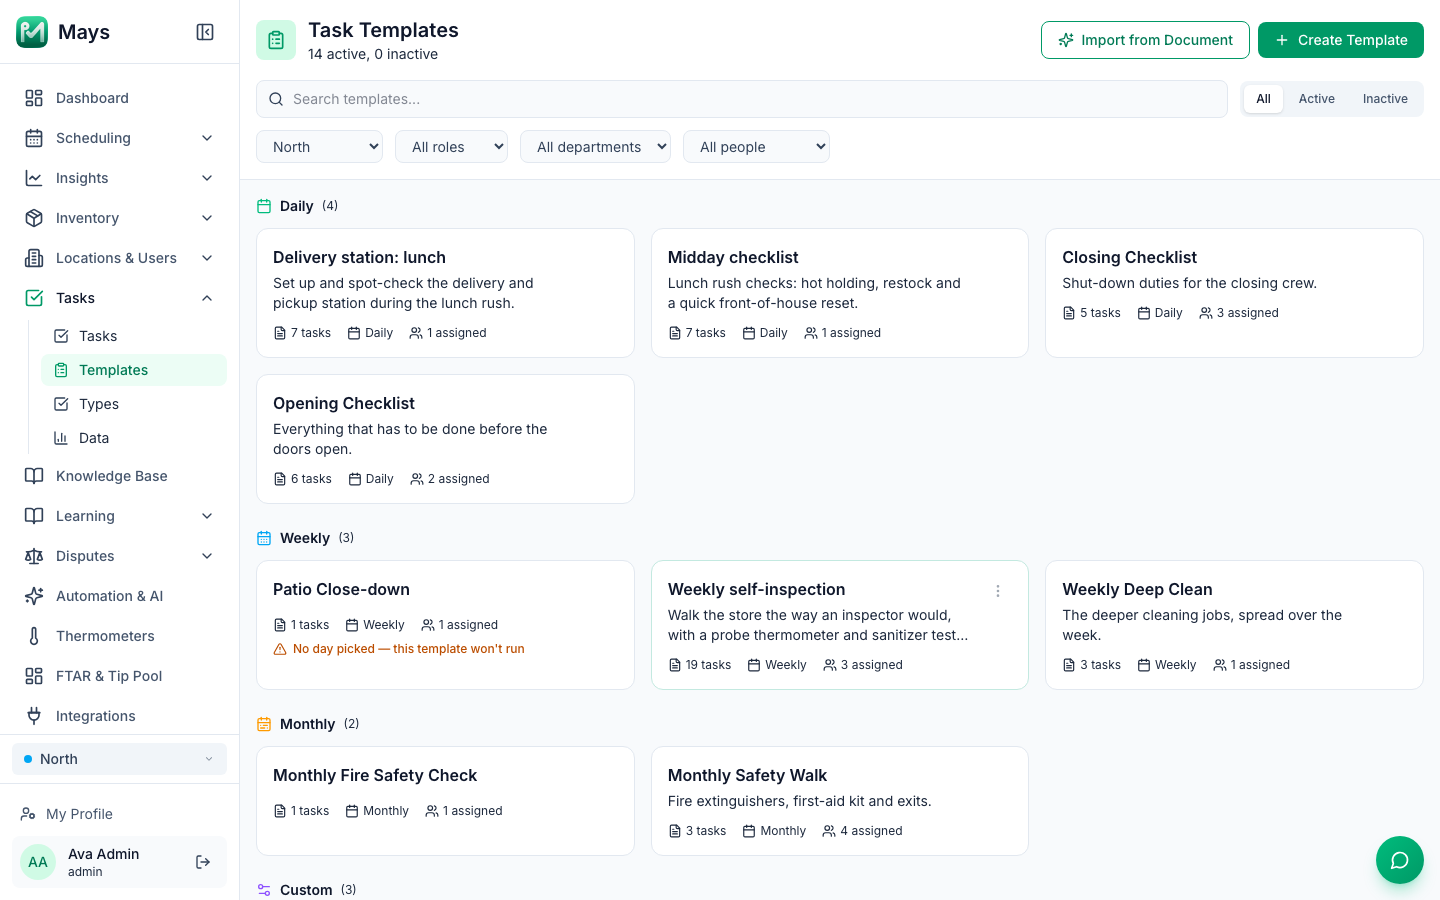Collapse the sidebar with the panel icon

pos(205,32)
